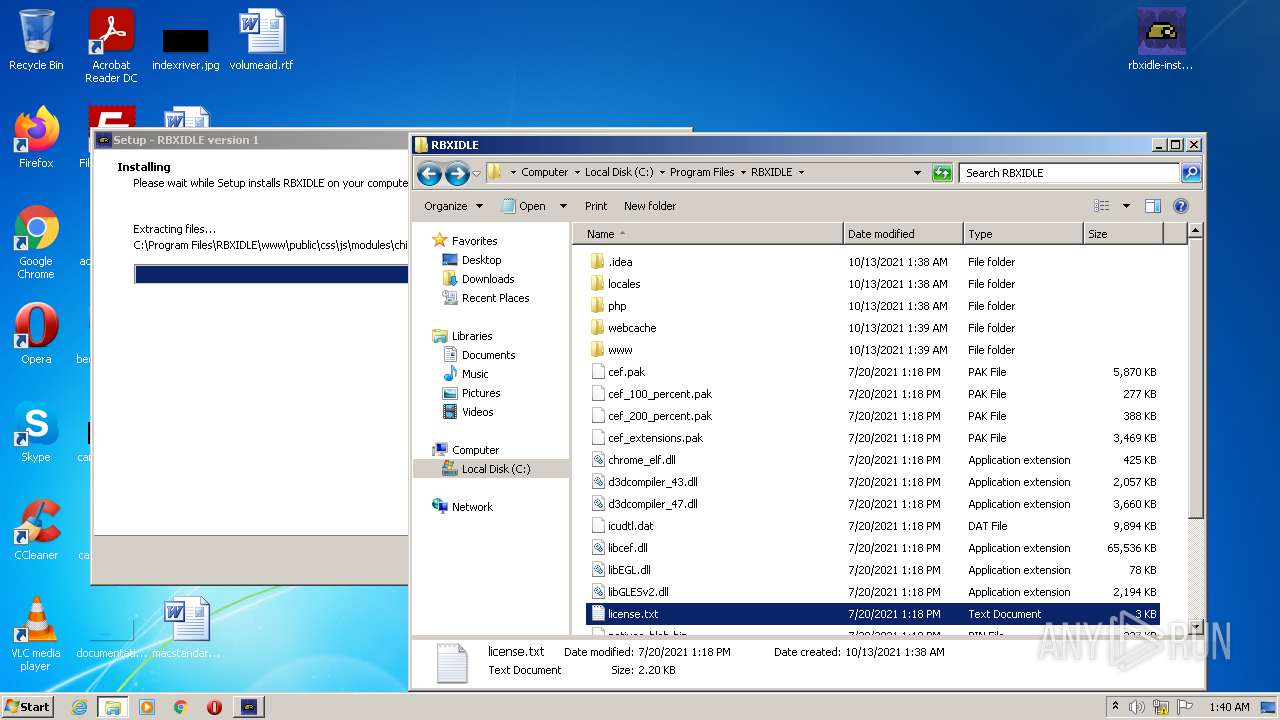Open recent pages dropdown next to Forward
Viewport: 1280px width, 720px height.
[x=476, y=174]
